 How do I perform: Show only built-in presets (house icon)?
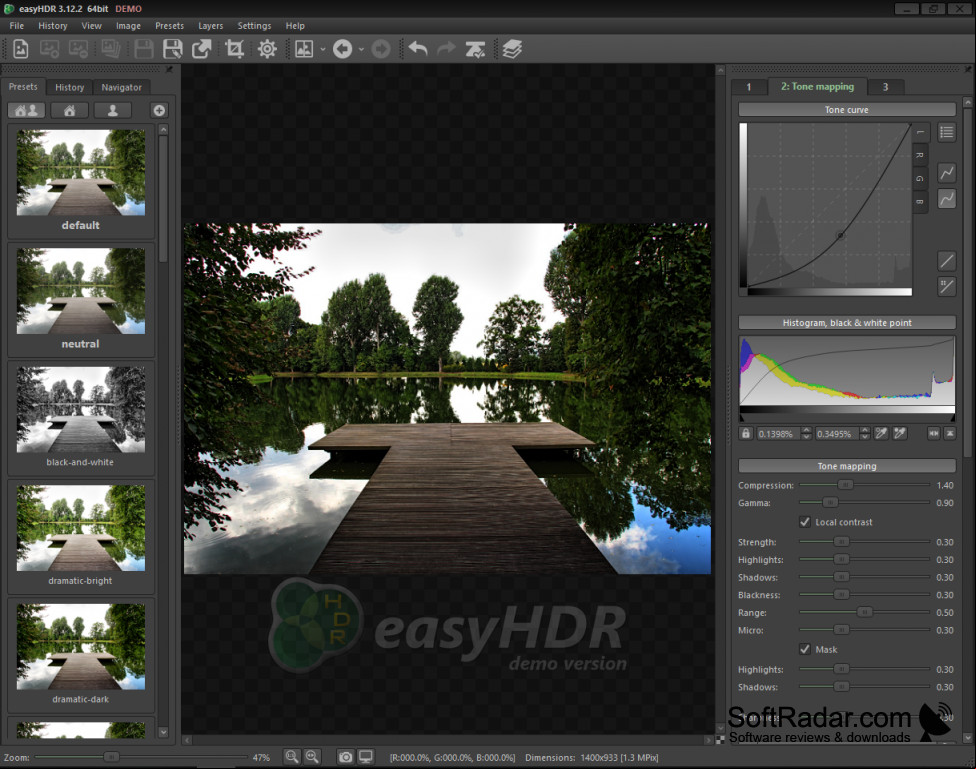pyautogui.click(x=69, y=110)
